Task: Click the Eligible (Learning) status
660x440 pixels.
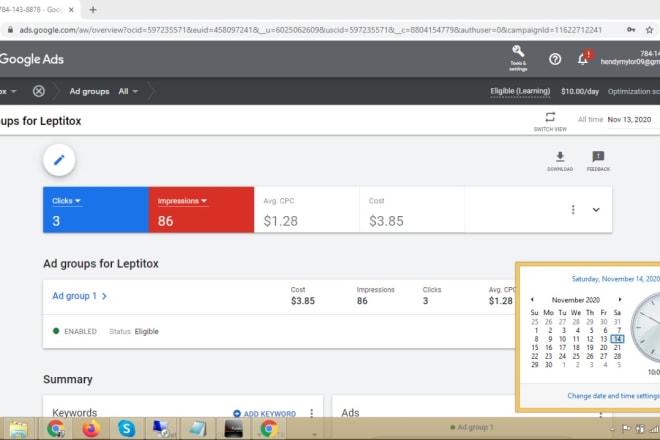Action: [520, 91]
